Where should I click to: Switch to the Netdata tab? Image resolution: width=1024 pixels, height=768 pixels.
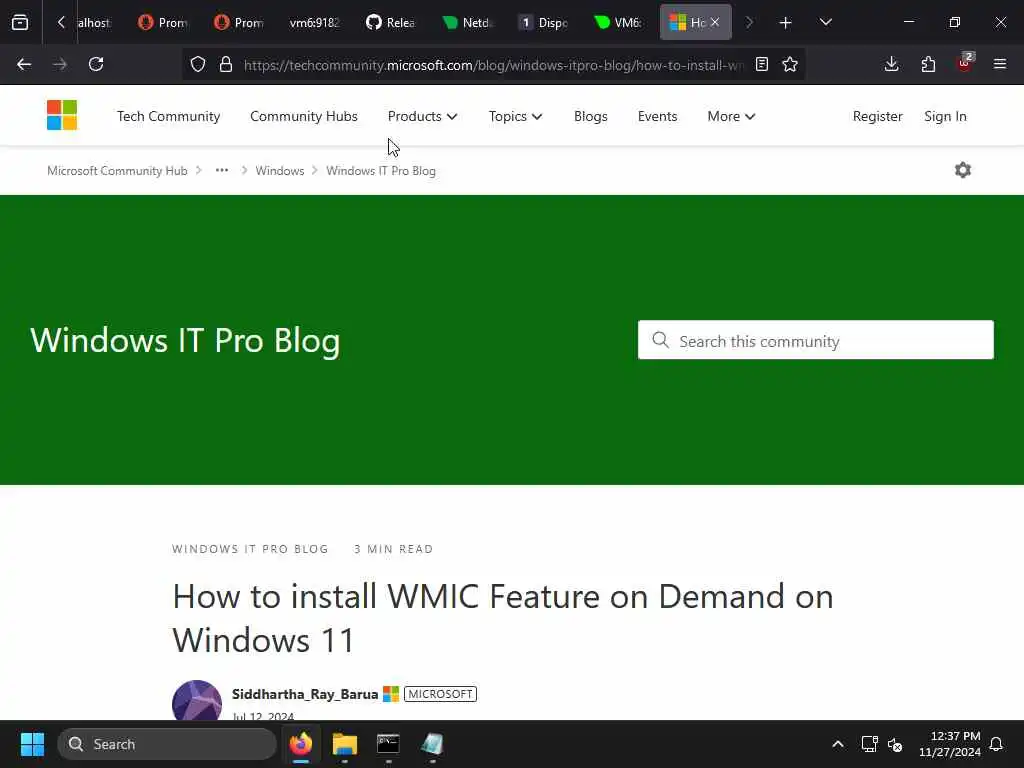(x=467, y=22)
